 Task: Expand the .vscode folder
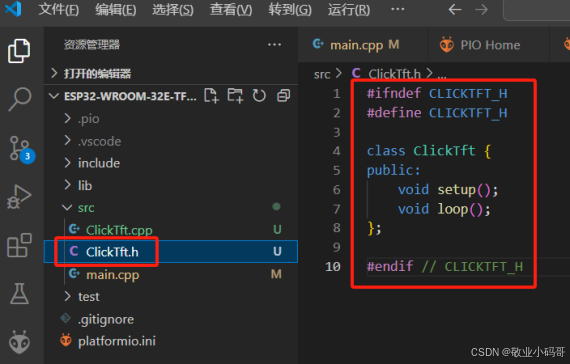171,141
